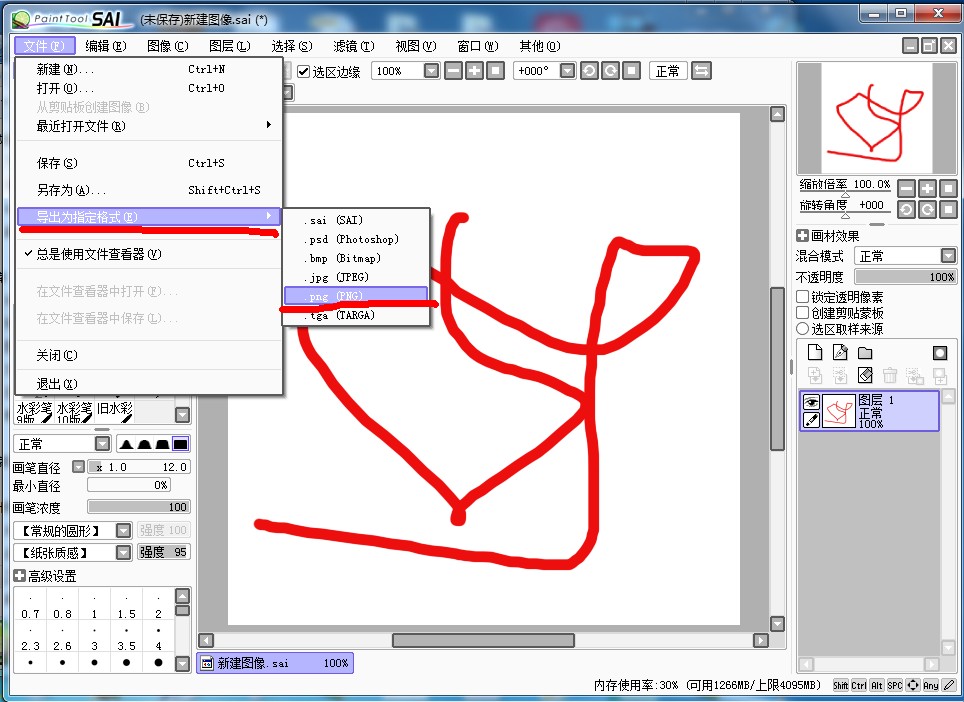This screenshot has width=964, height=702.
Task: Open the brush mode 正常 dropdown
Action: pyautogui.click(x=103, y=444)
